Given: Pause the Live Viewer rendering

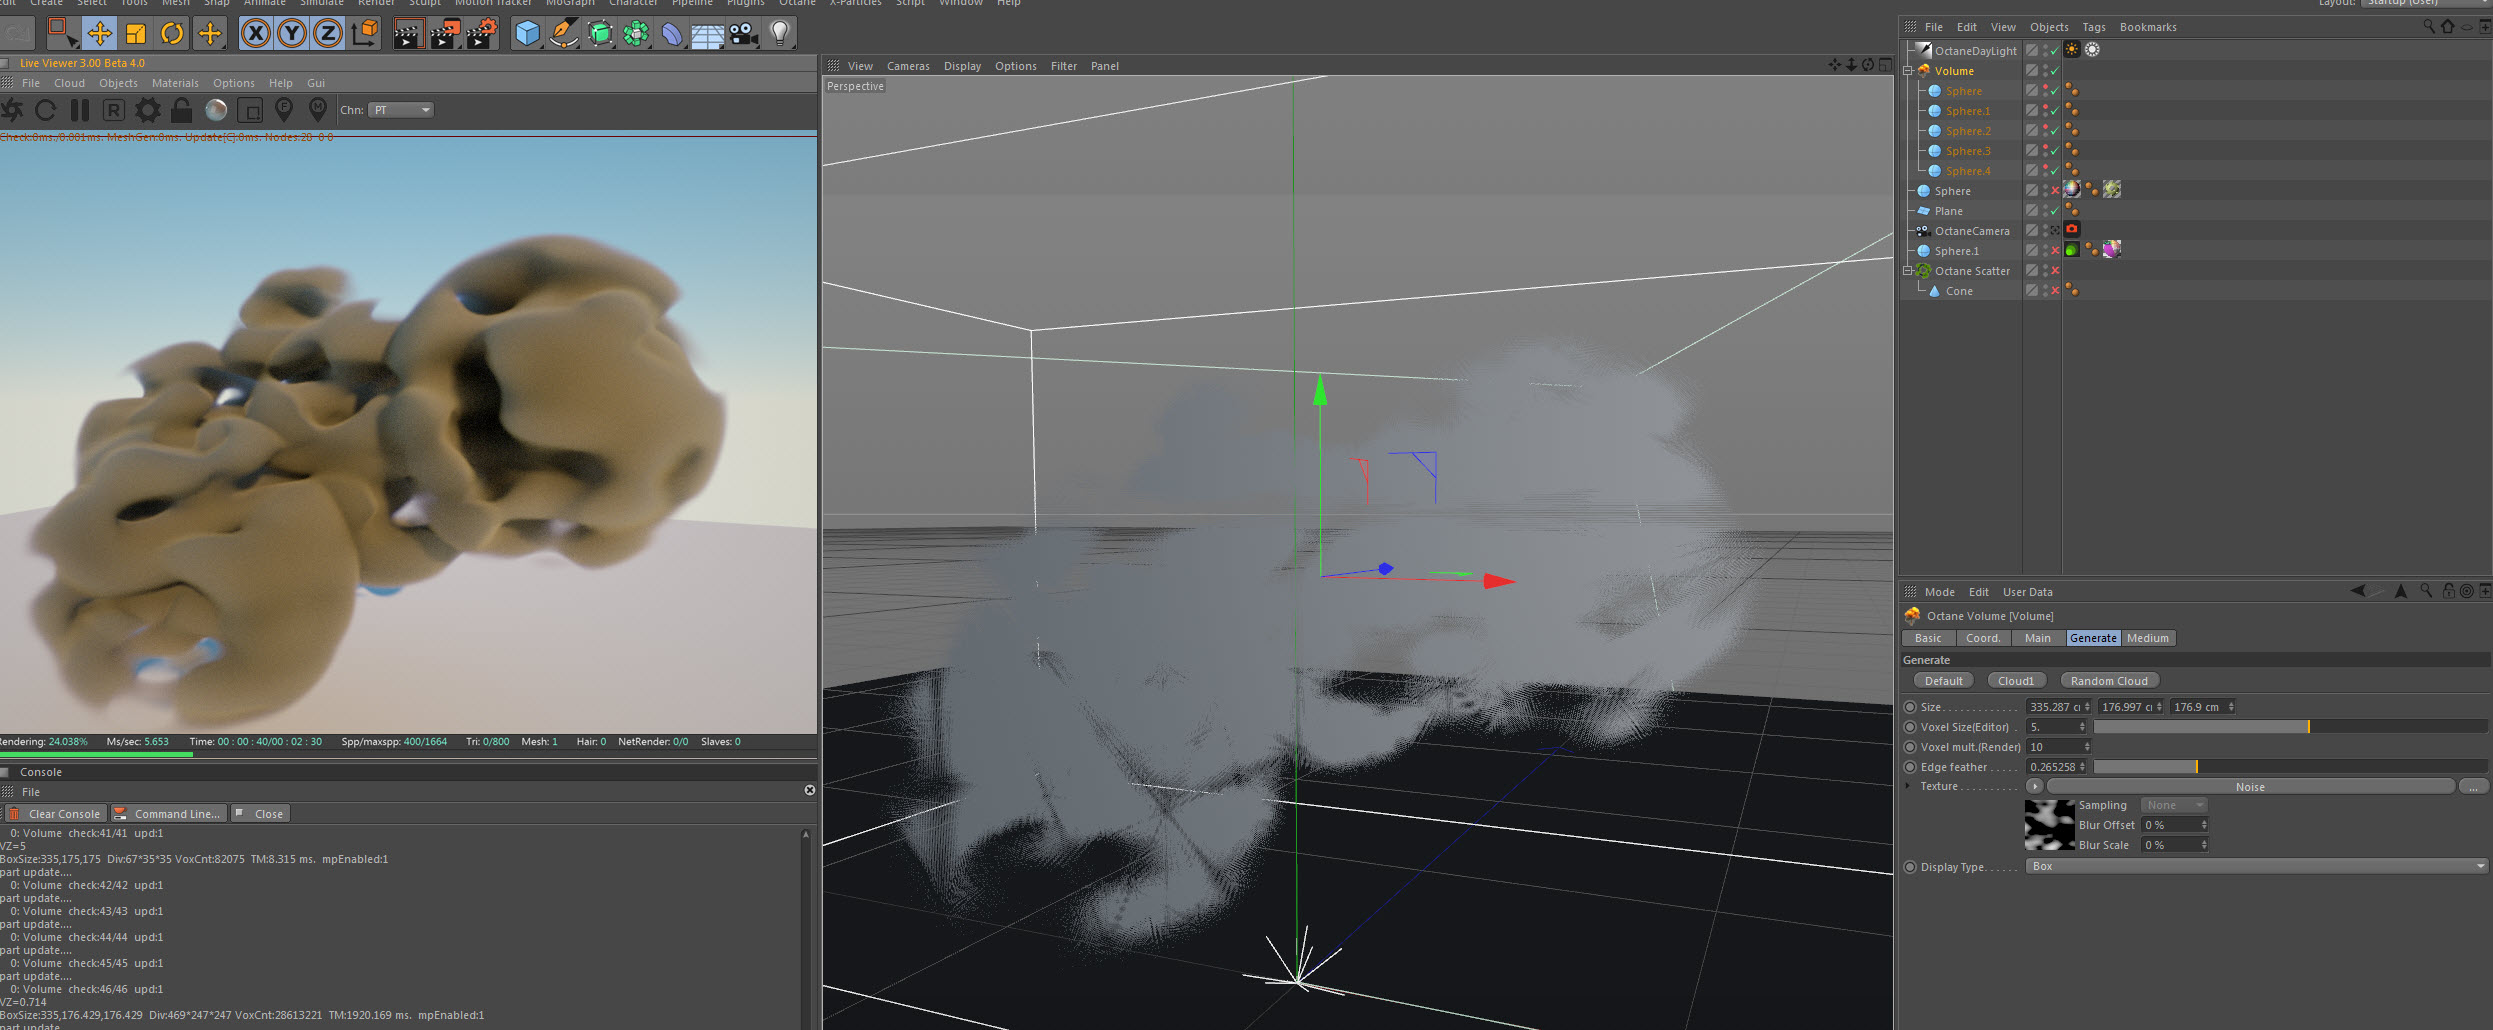Looking at the screenshot, I should (x=80, y=110).
